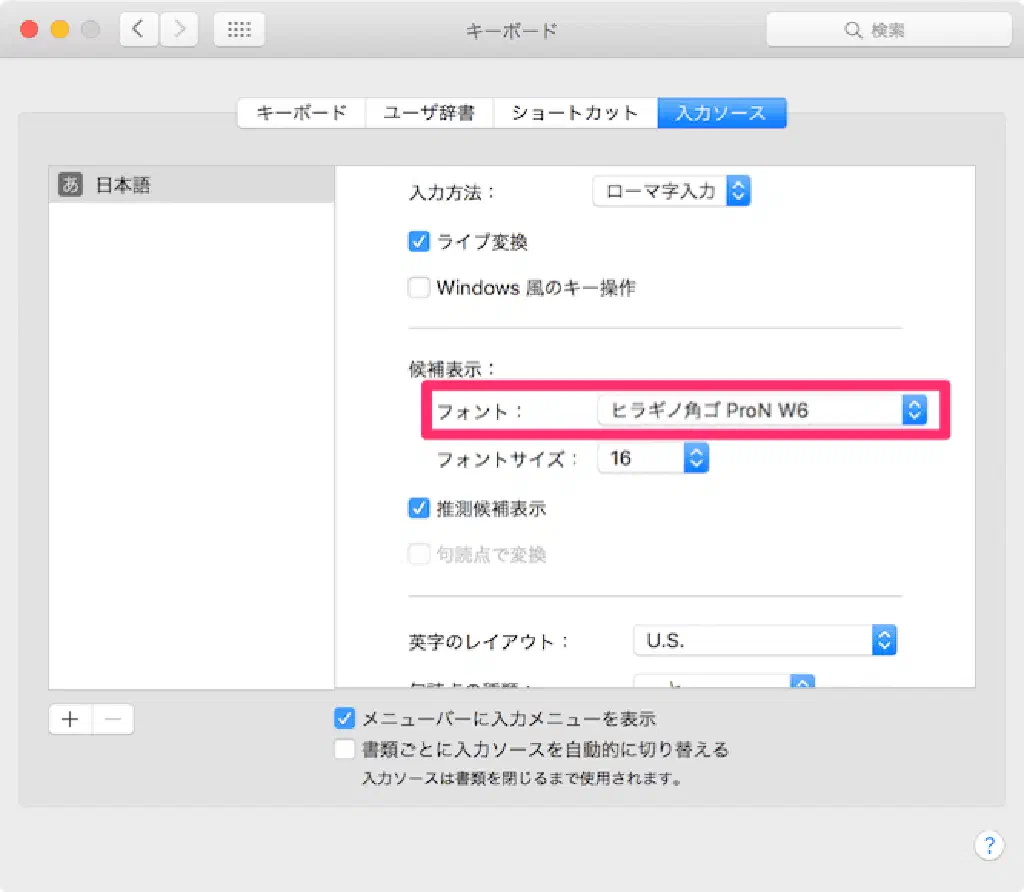Click the forward navigation arrow
Screen dimensions: 1024x892
(179, 30)
